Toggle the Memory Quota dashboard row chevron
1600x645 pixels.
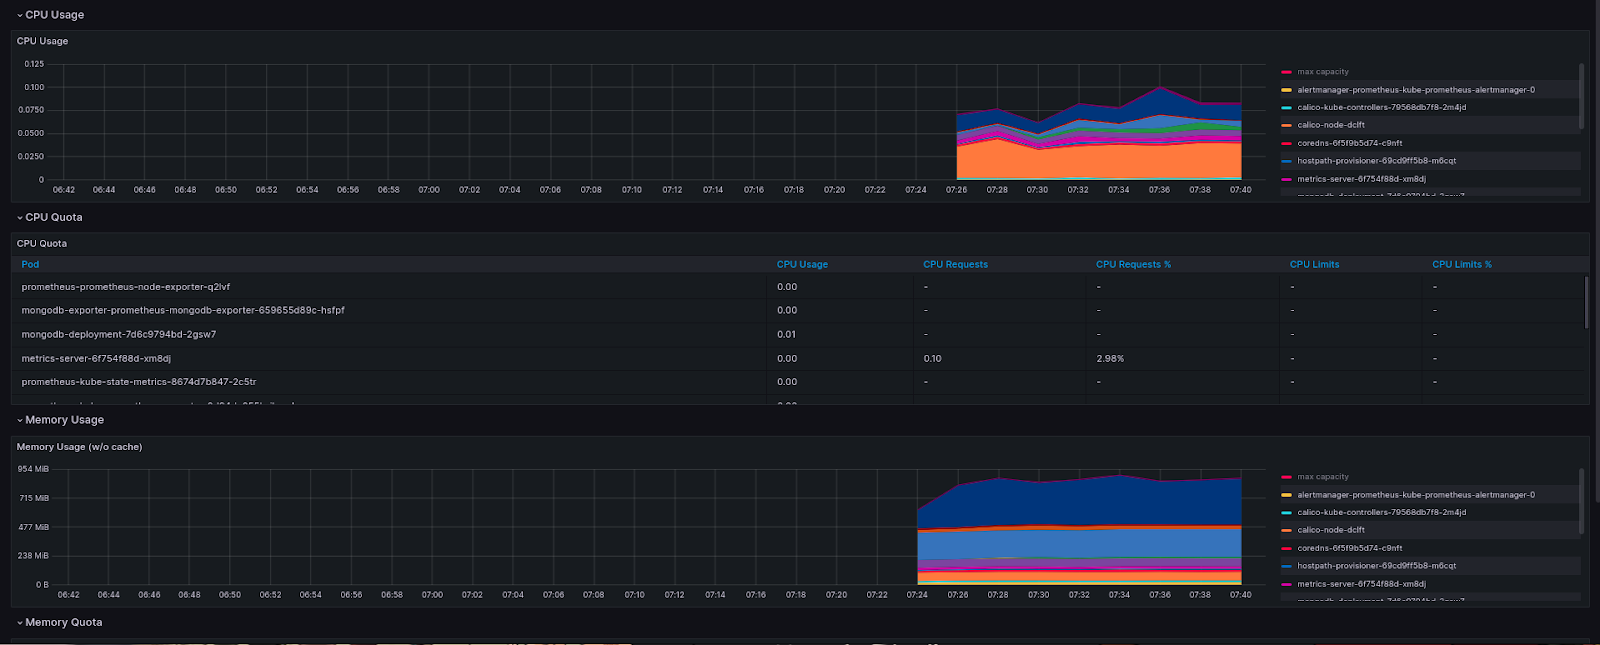tap(19, 622)
